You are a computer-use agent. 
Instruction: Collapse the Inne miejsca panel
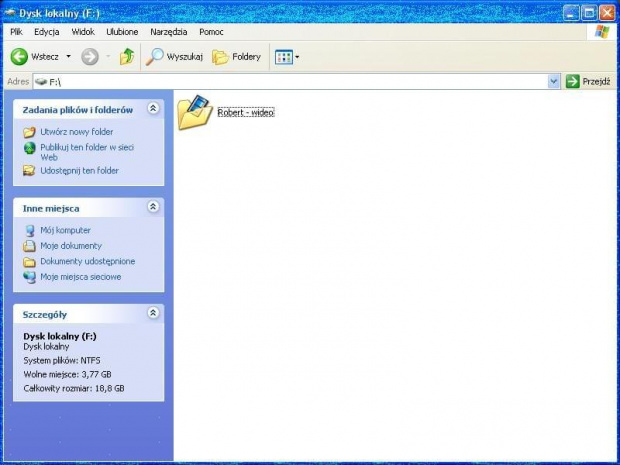pos(153,207)
